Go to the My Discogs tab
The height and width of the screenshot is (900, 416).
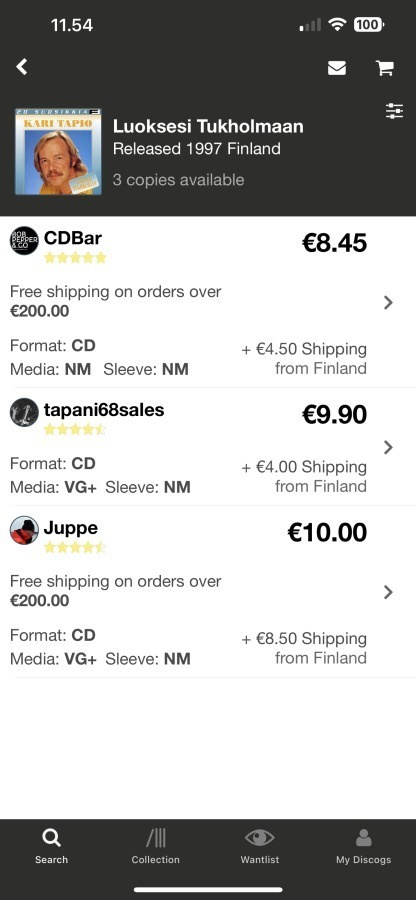[363, 846]
